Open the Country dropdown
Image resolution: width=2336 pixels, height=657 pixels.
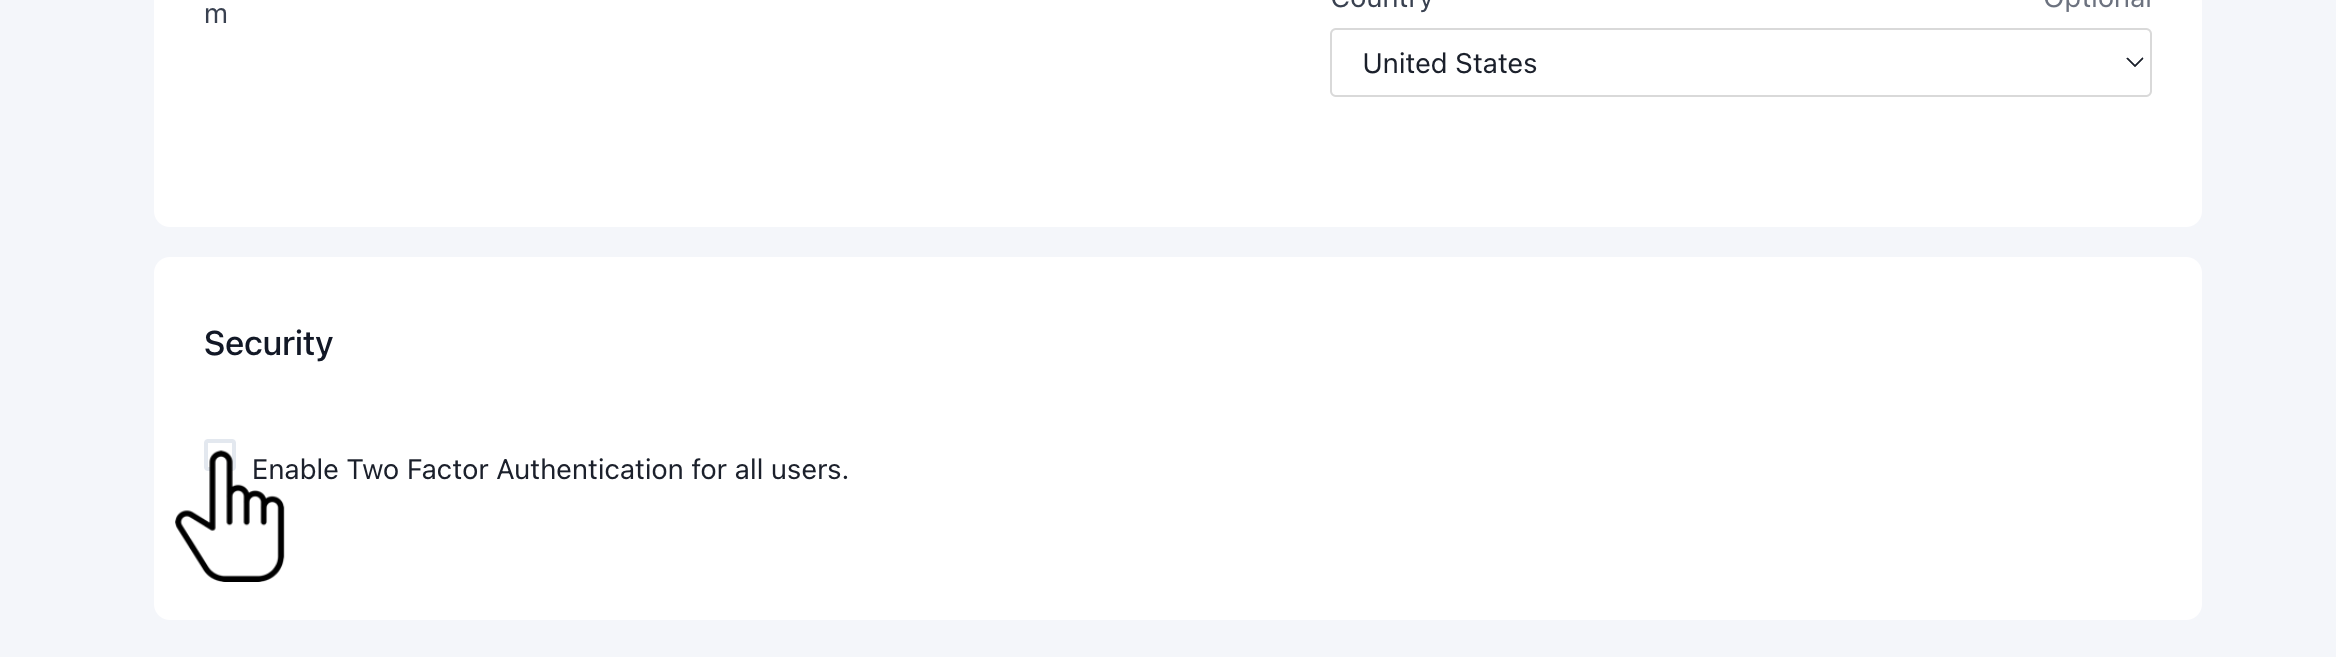[x=1739, y=63]
